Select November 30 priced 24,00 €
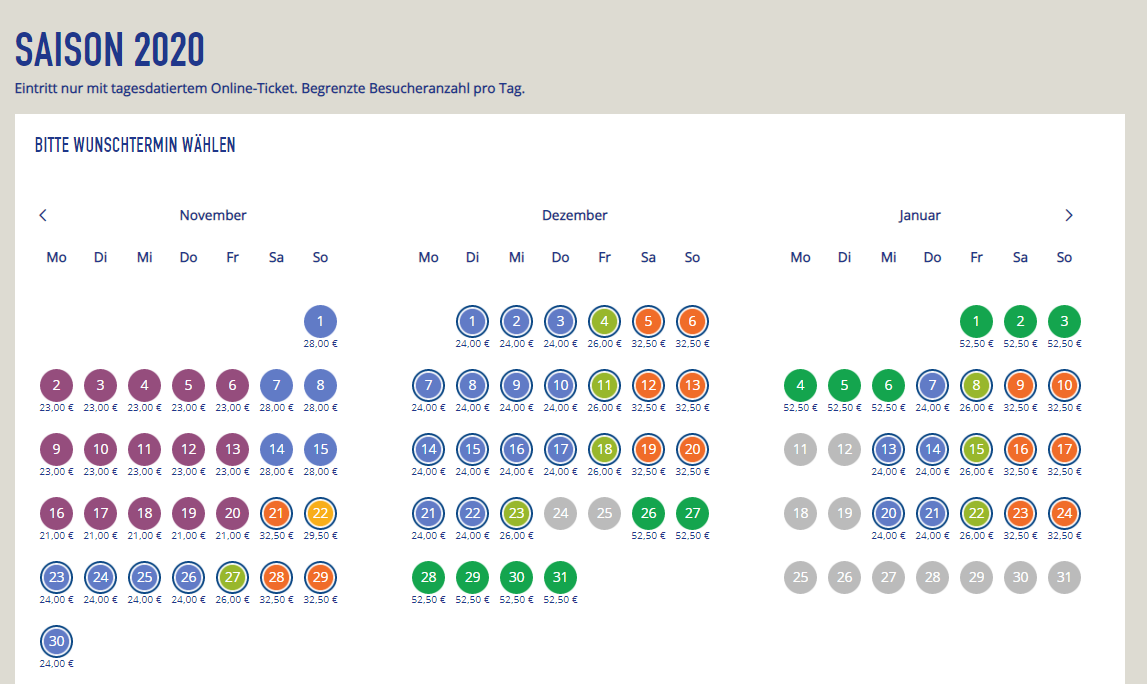The width and height of the screenshot is (1147, 684). point(56,641)
